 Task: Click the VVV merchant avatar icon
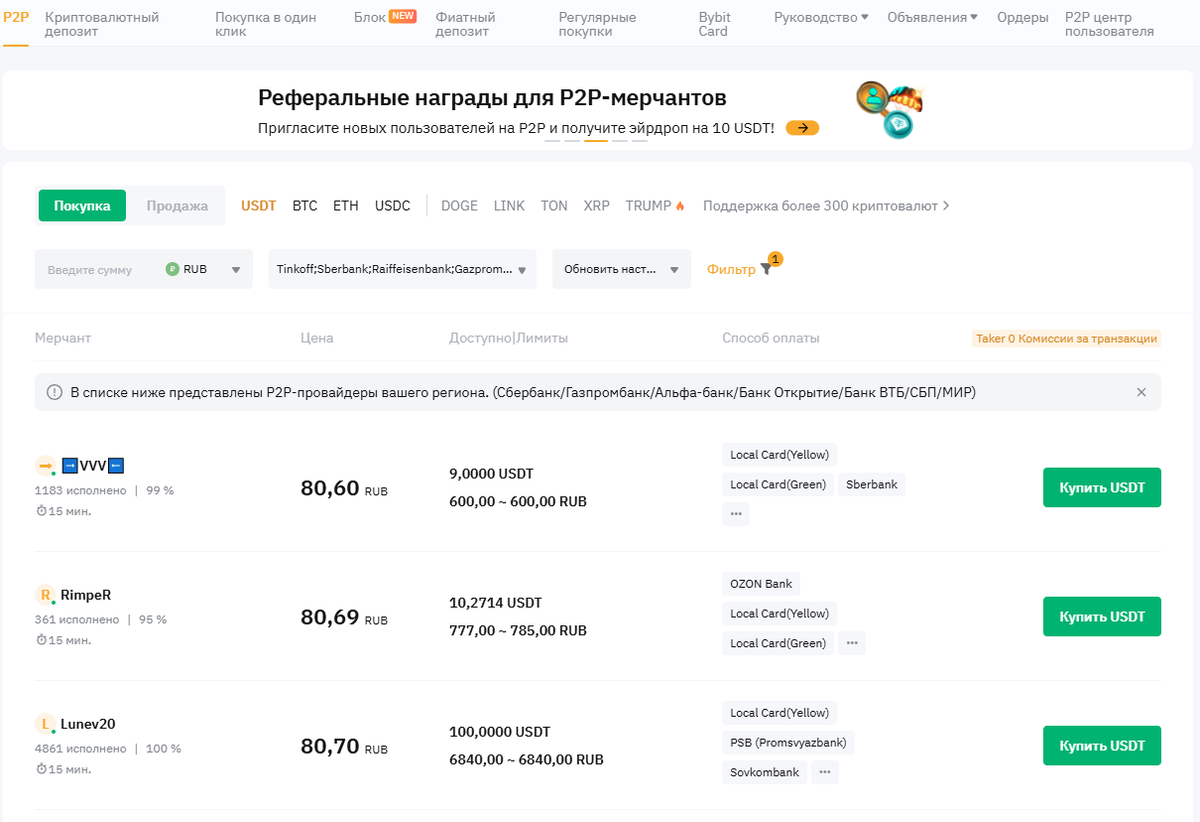pyautogui.click(x=46, y=465)
